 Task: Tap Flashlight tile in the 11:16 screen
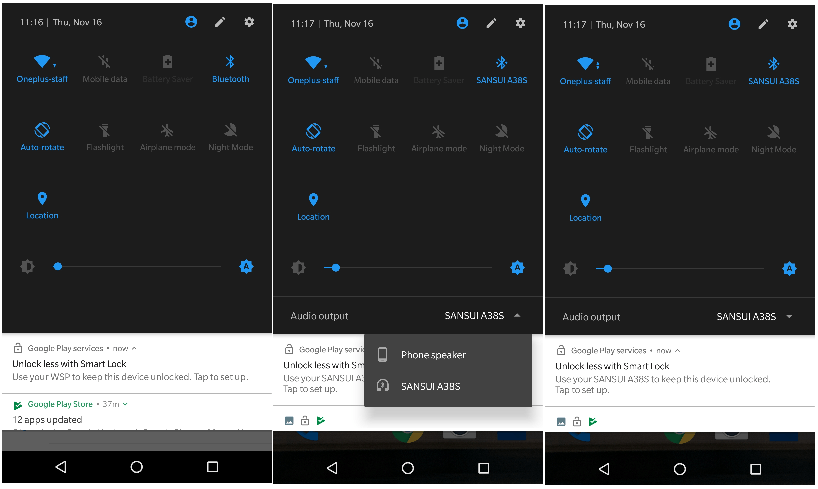click(x=105, y=137)
